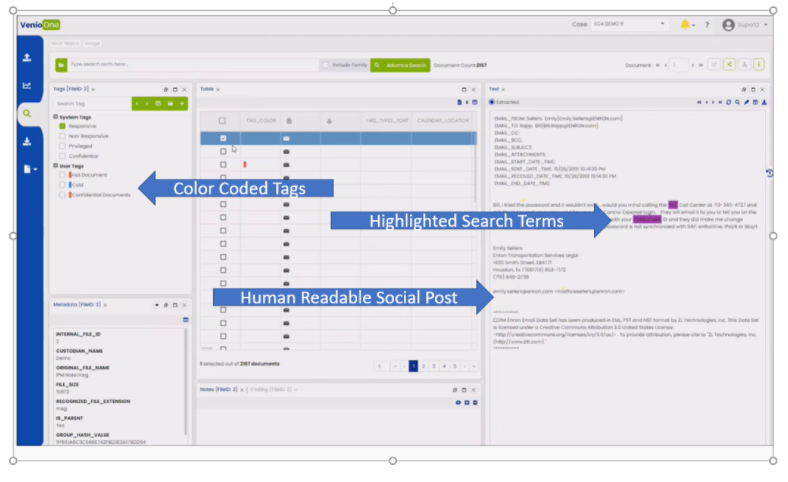
Task: Collapse the System Tags group
Action: (56, 117)
